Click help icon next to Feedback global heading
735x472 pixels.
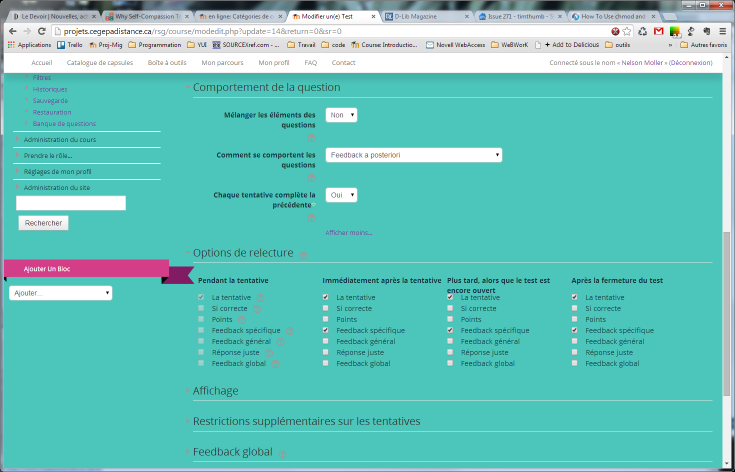point(283,453)
